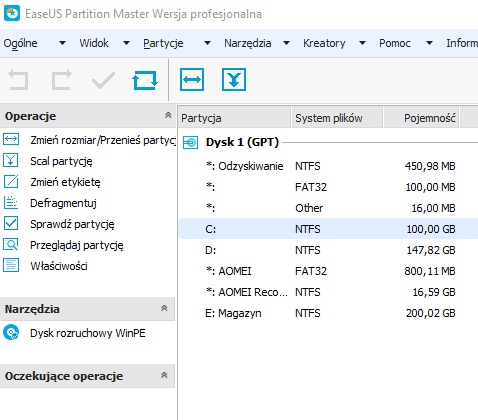Choose Przeglądaj partycję operation
Image resolution: width=478 pixels, height=420 pixels.
pos(77,245)
